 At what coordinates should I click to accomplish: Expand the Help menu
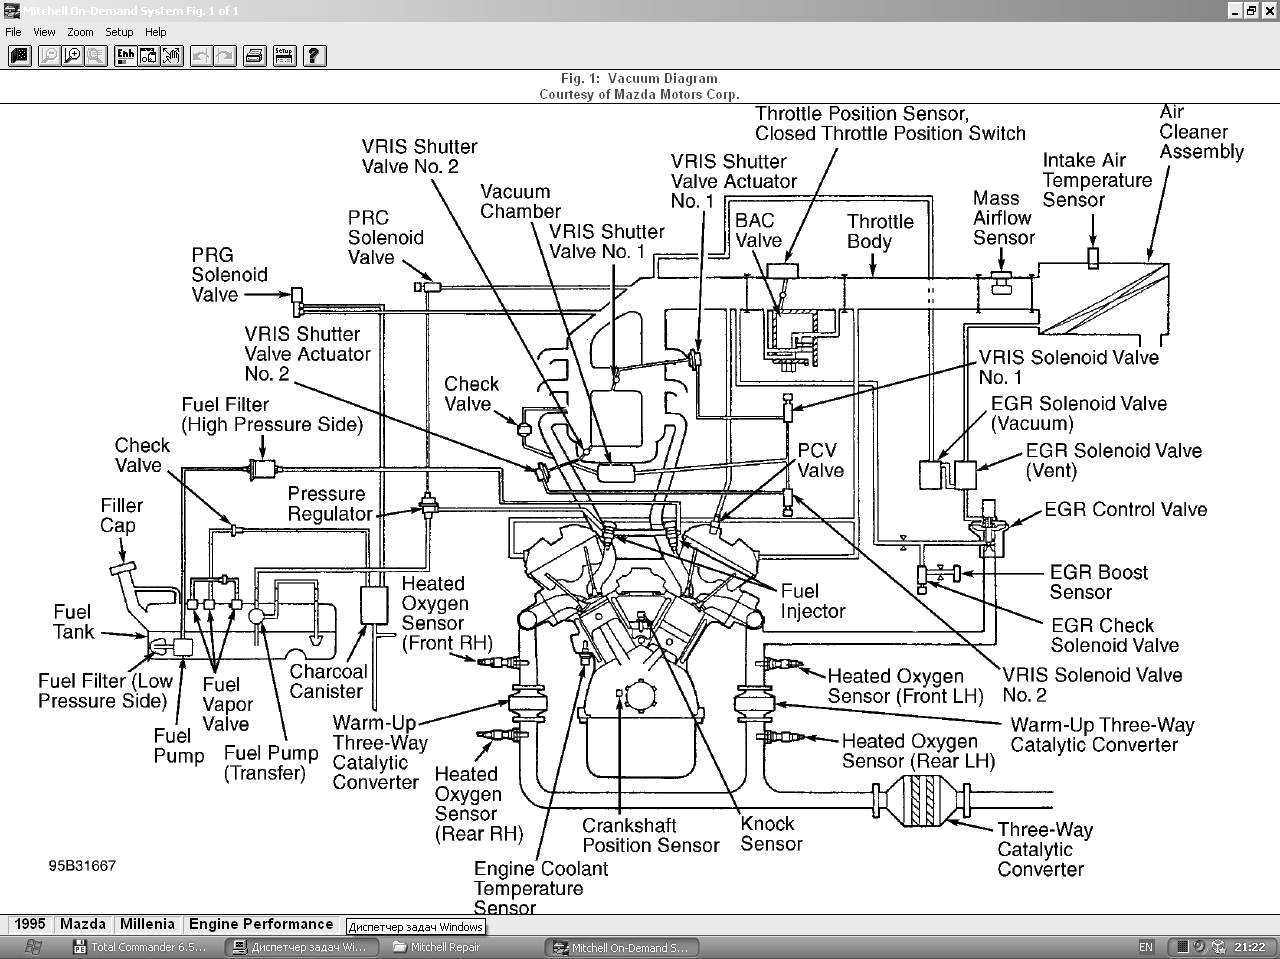155,32
